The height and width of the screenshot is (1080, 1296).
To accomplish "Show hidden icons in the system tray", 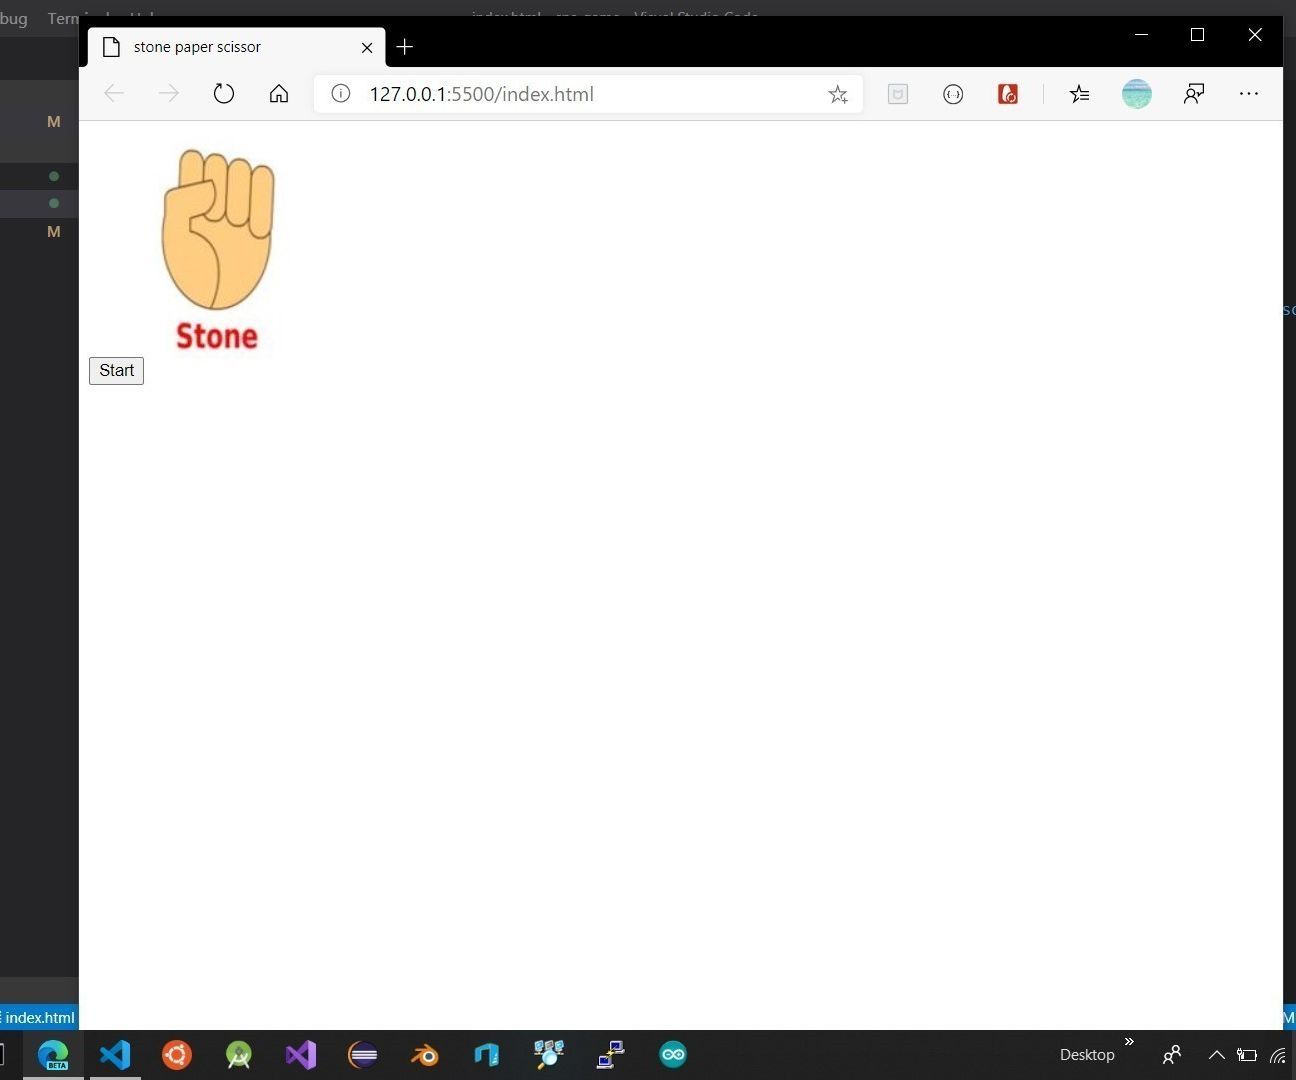I will click(x=1216, y=1054).
